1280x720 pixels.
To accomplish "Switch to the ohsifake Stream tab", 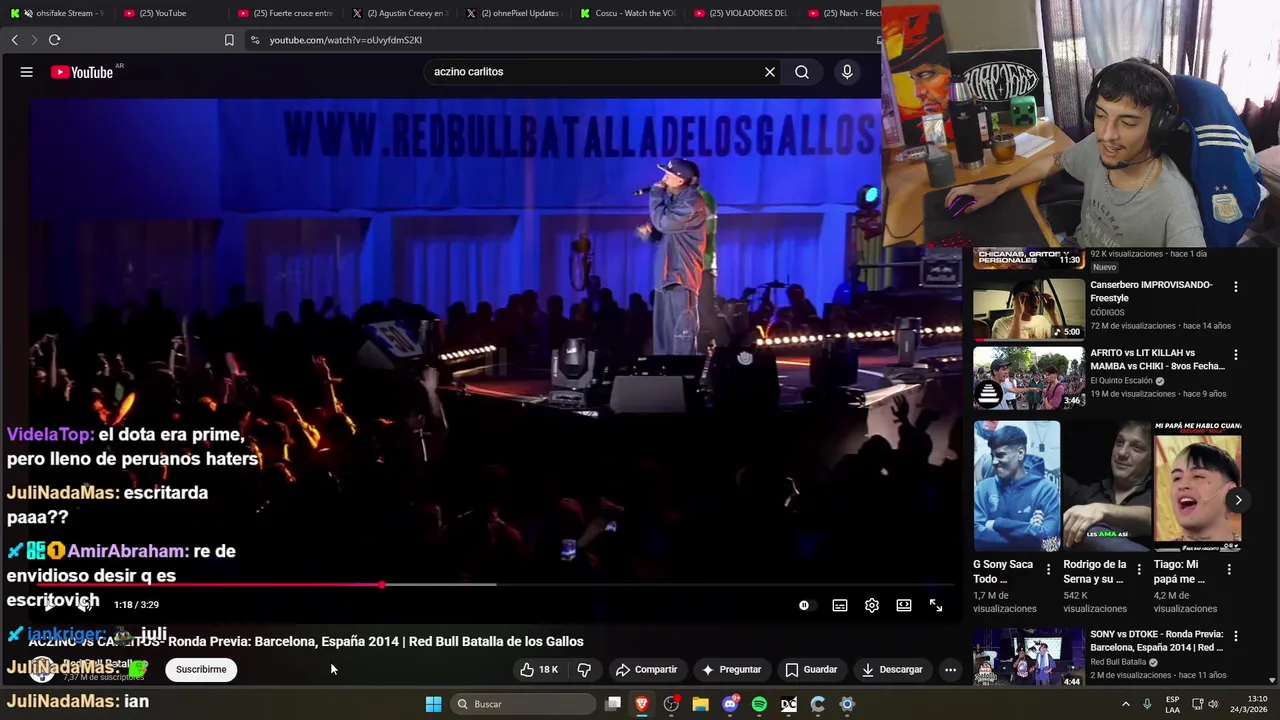I will 58,13.
